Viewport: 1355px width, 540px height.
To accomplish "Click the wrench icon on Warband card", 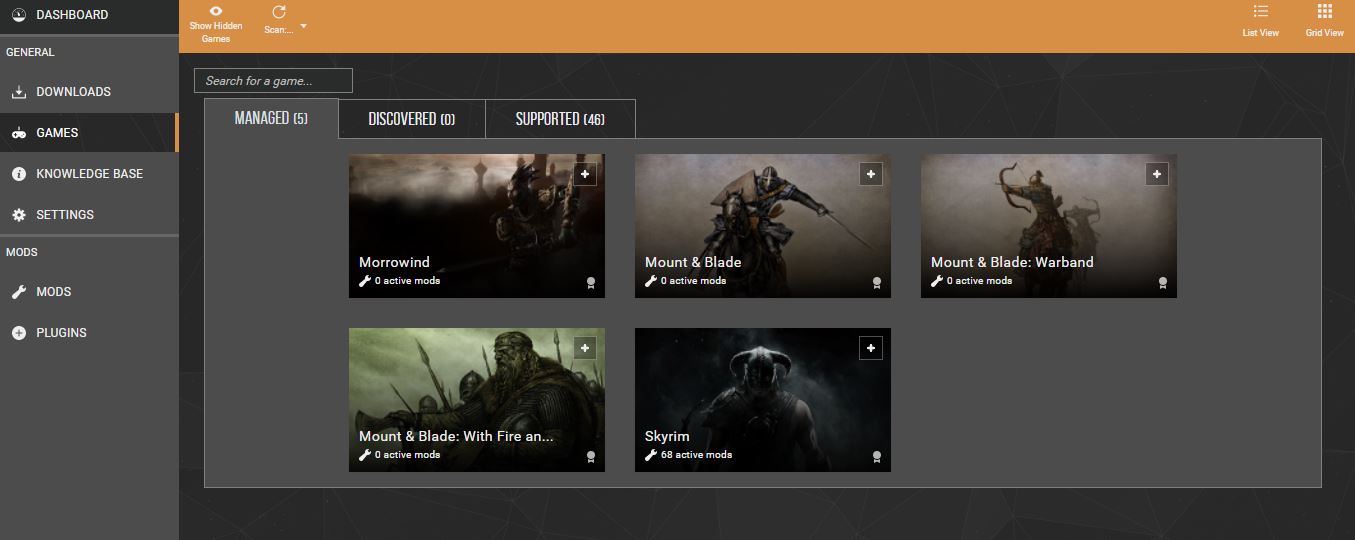I will click(937, 281).
